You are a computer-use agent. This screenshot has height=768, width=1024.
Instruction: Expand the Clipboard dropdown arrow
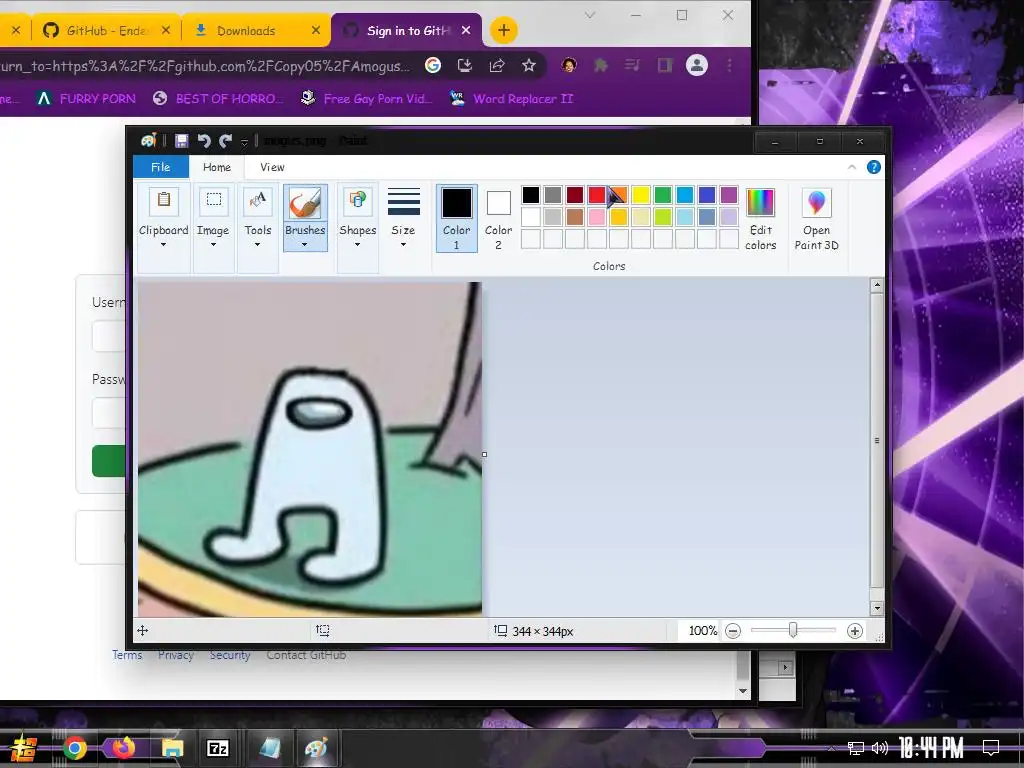(163, 244)
